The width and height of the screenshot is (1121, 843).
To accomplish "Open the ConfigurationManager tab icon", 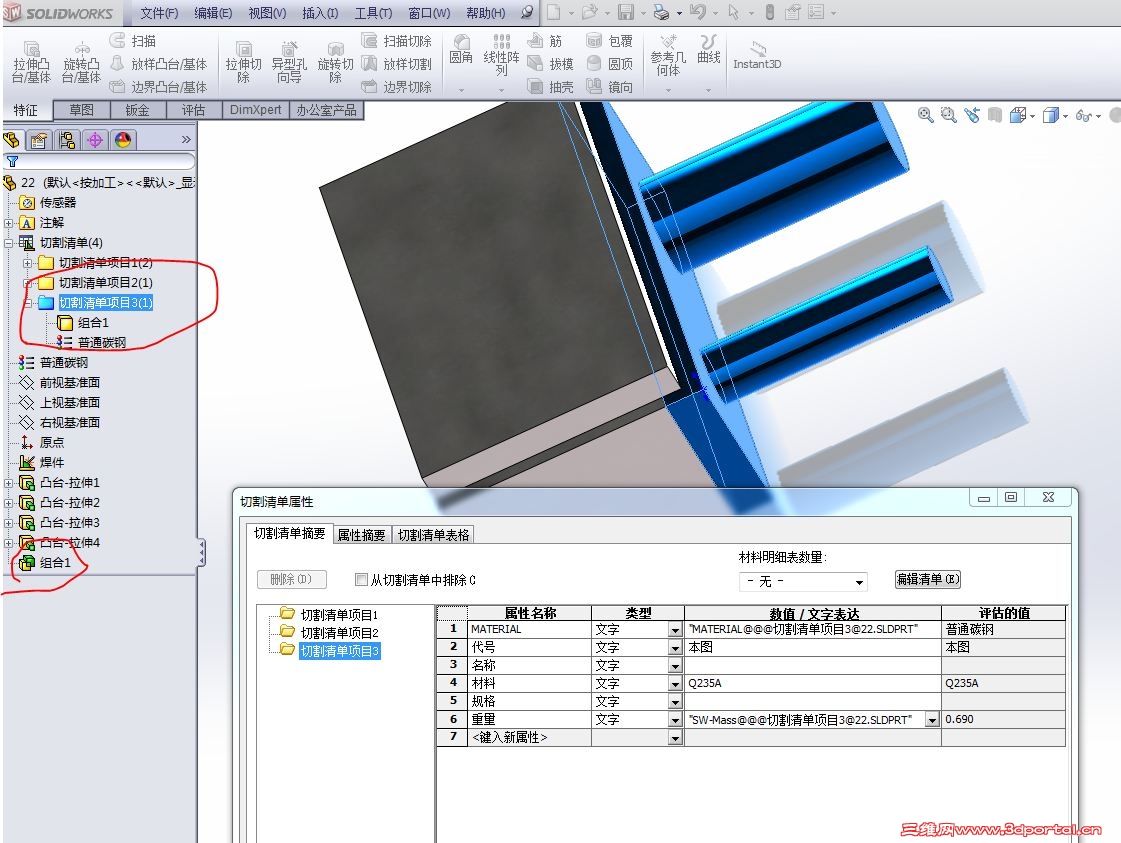I will (x=66, y=140).
